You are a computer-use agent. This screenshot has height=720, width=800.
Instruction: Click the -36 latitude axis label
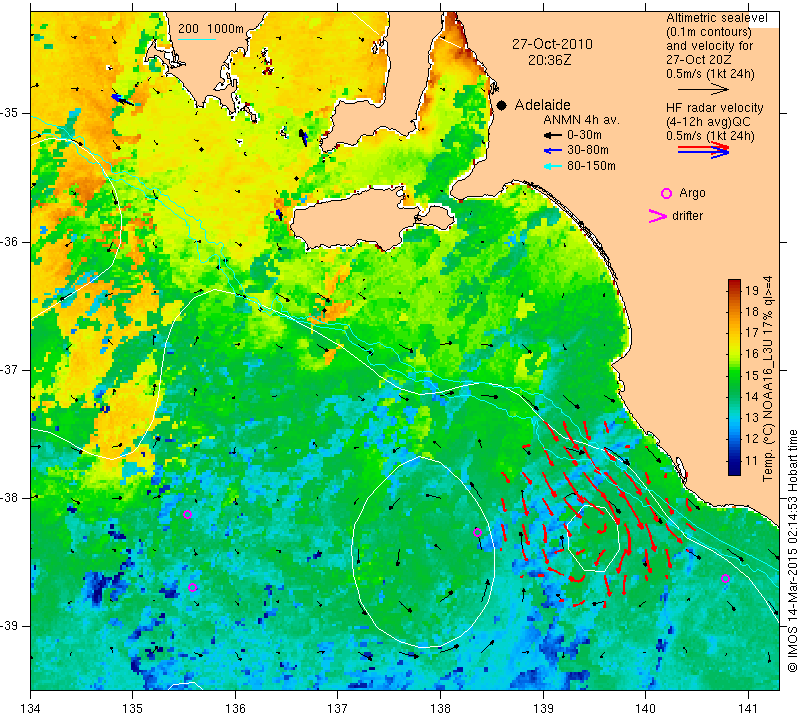coord(10,241)
